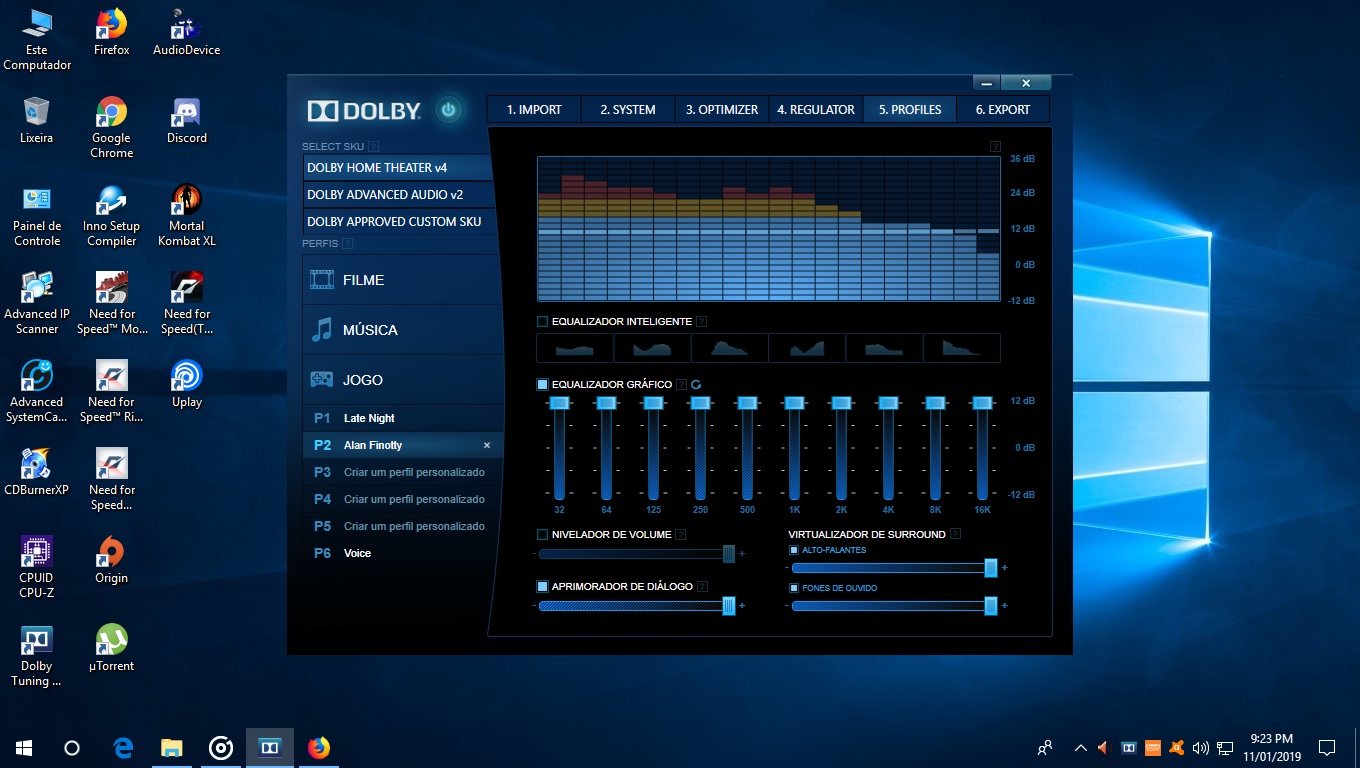
Task: Click the 16K equalizer slider handle
Action: (982, 403)
